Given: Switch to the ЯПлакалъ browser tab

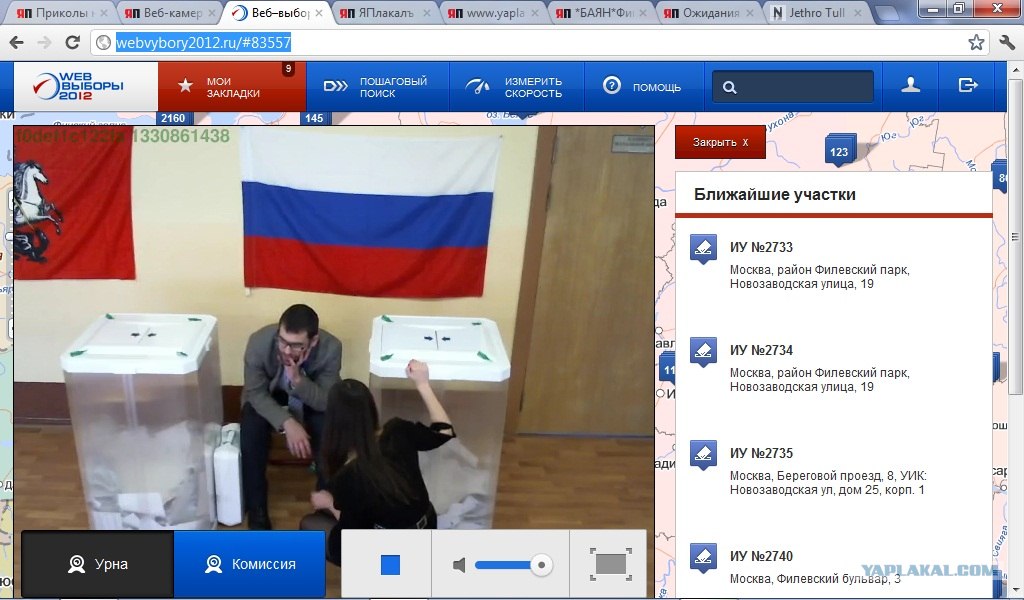Looking at the screenshot, I should [385, 12].
